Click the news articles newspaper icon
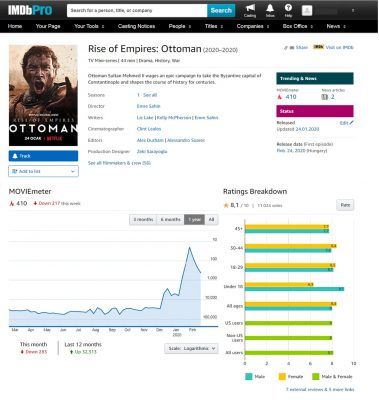Viewport: 379px width, 400px height. point(324,97)
